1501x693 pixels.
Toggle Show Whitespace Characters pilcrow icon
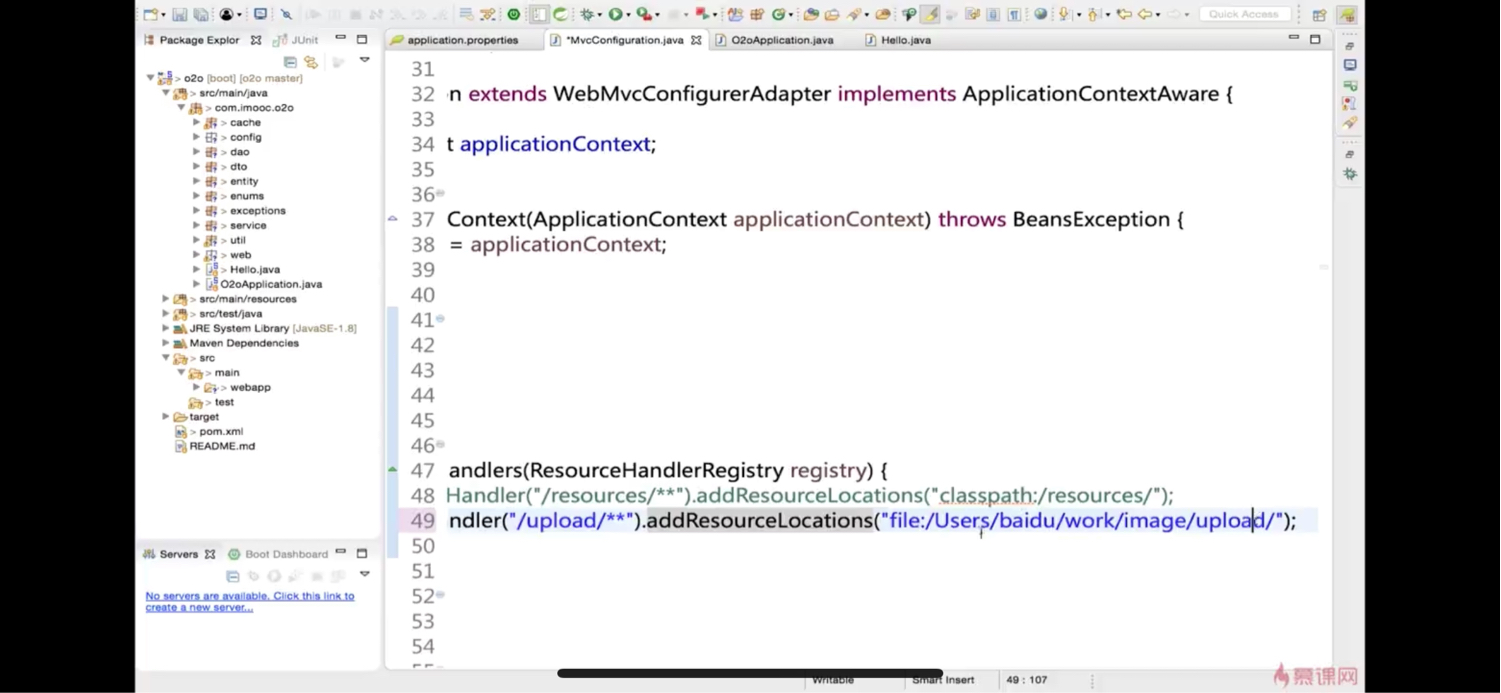click(1014, 15)
